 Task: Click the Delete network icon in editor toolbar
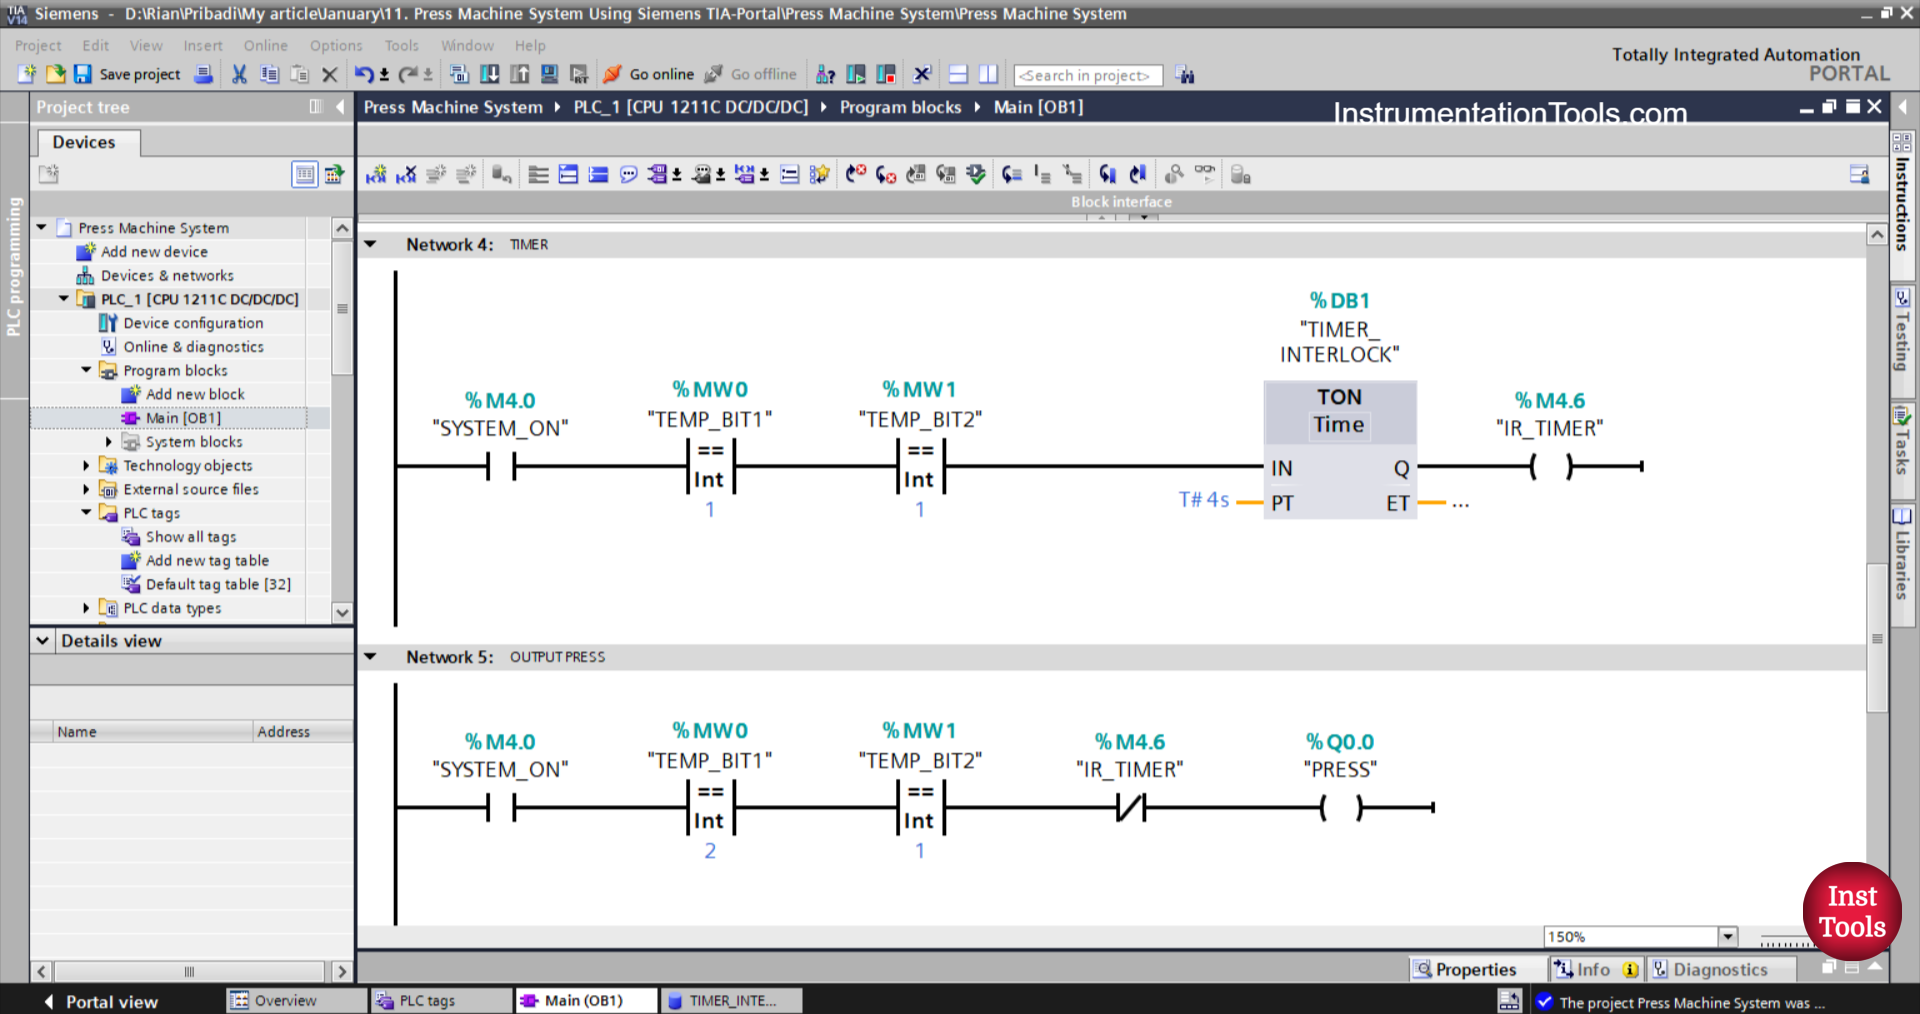(x=406, y=175)
